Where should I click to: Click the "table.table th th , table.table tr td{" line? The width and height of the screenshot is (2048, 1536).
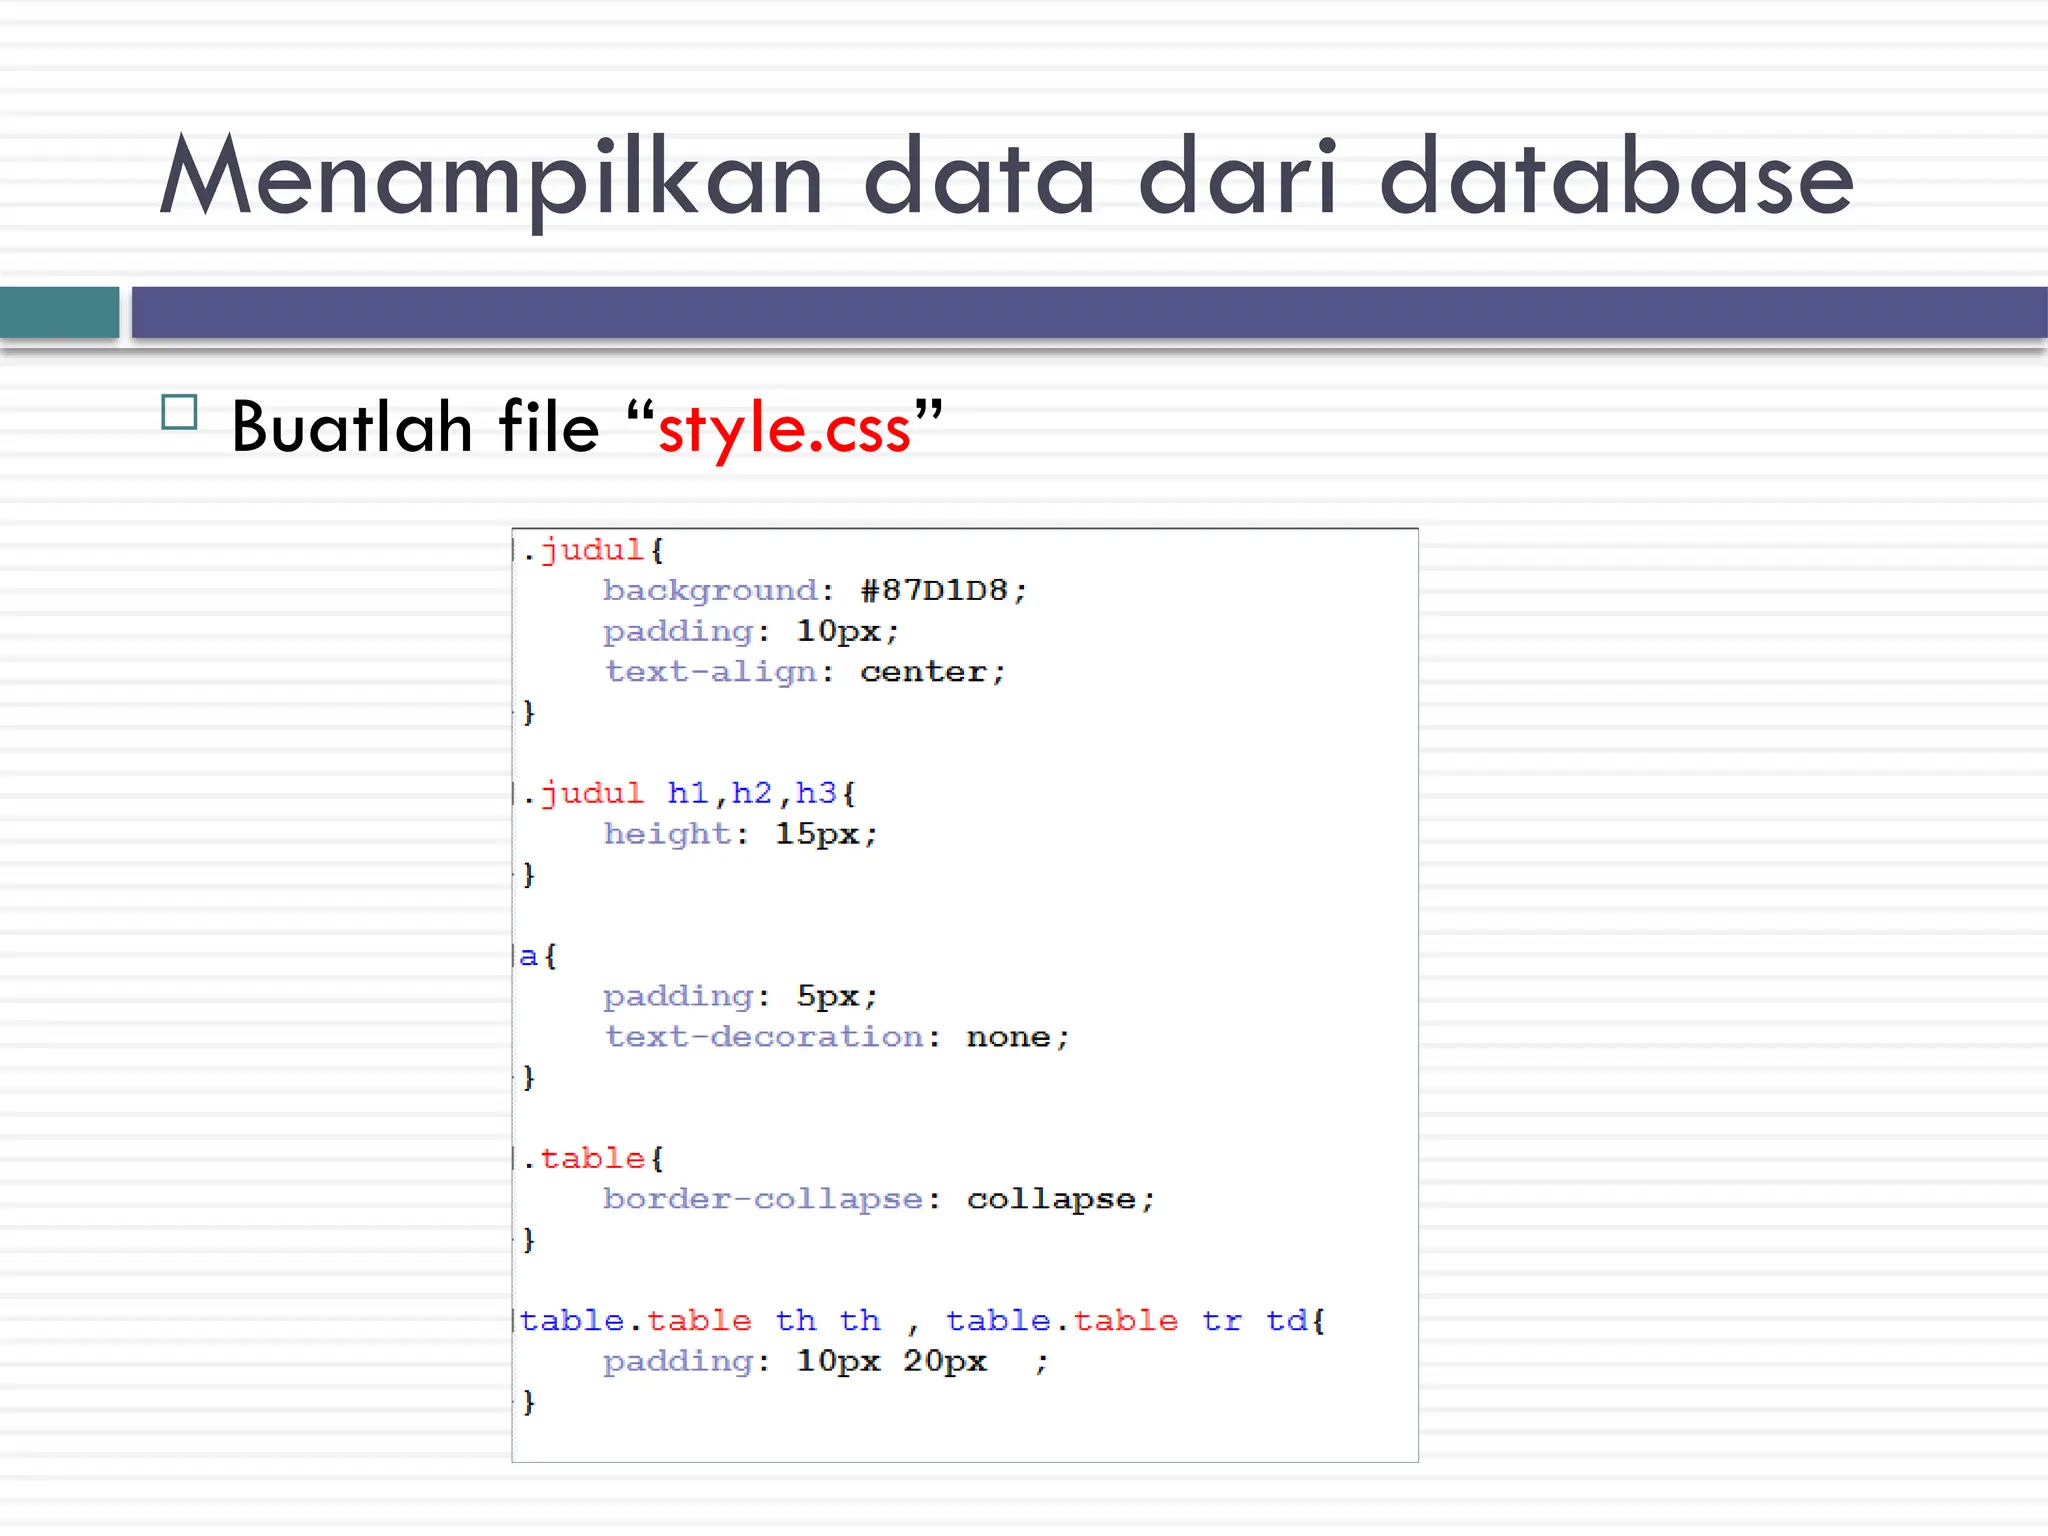[923, 1321]
